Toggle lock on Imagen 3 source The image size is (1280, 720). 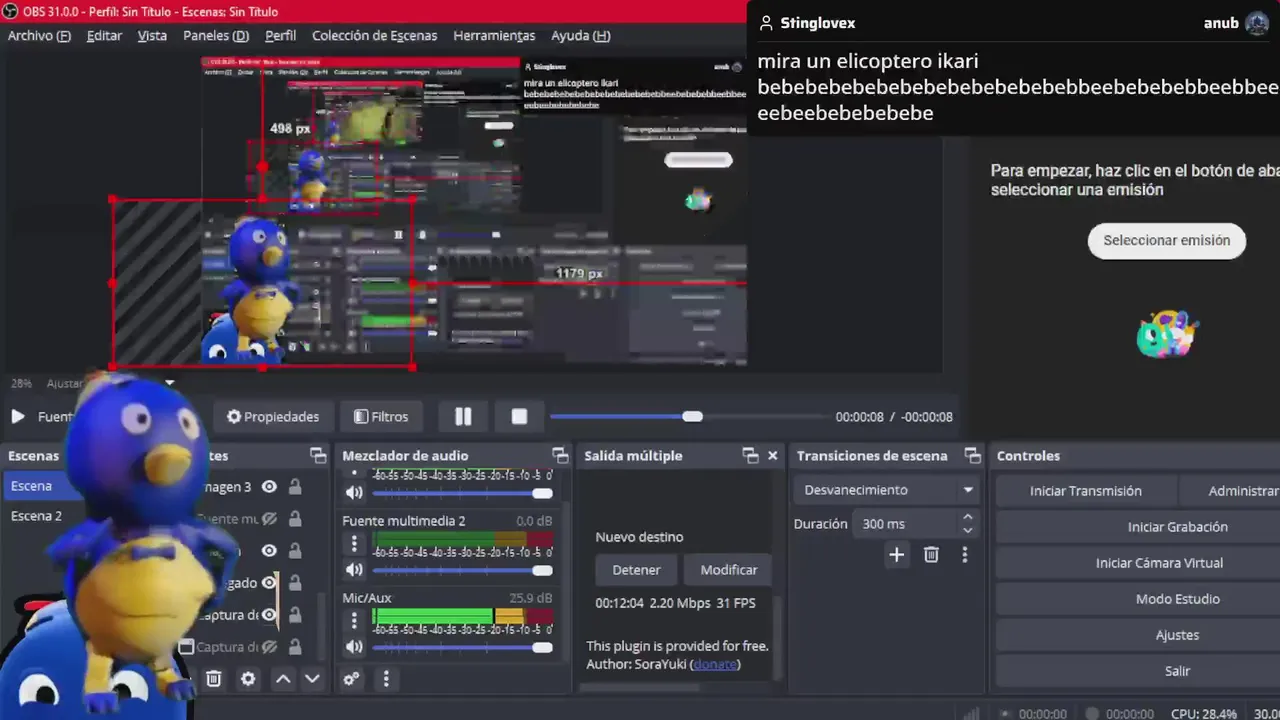[x=295, y=487]
